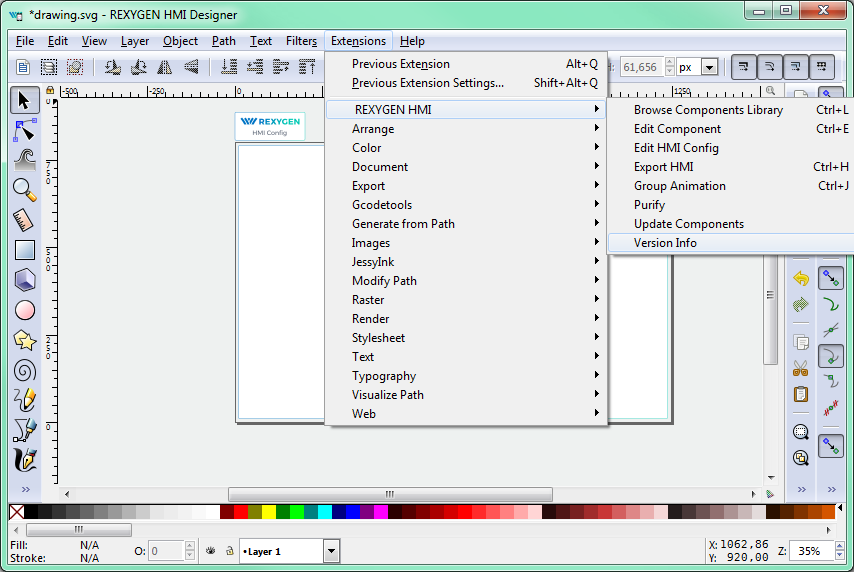Choose Previous Extension Settings entry
Viewport: 854px width, 572px height.
pos(466,83)
